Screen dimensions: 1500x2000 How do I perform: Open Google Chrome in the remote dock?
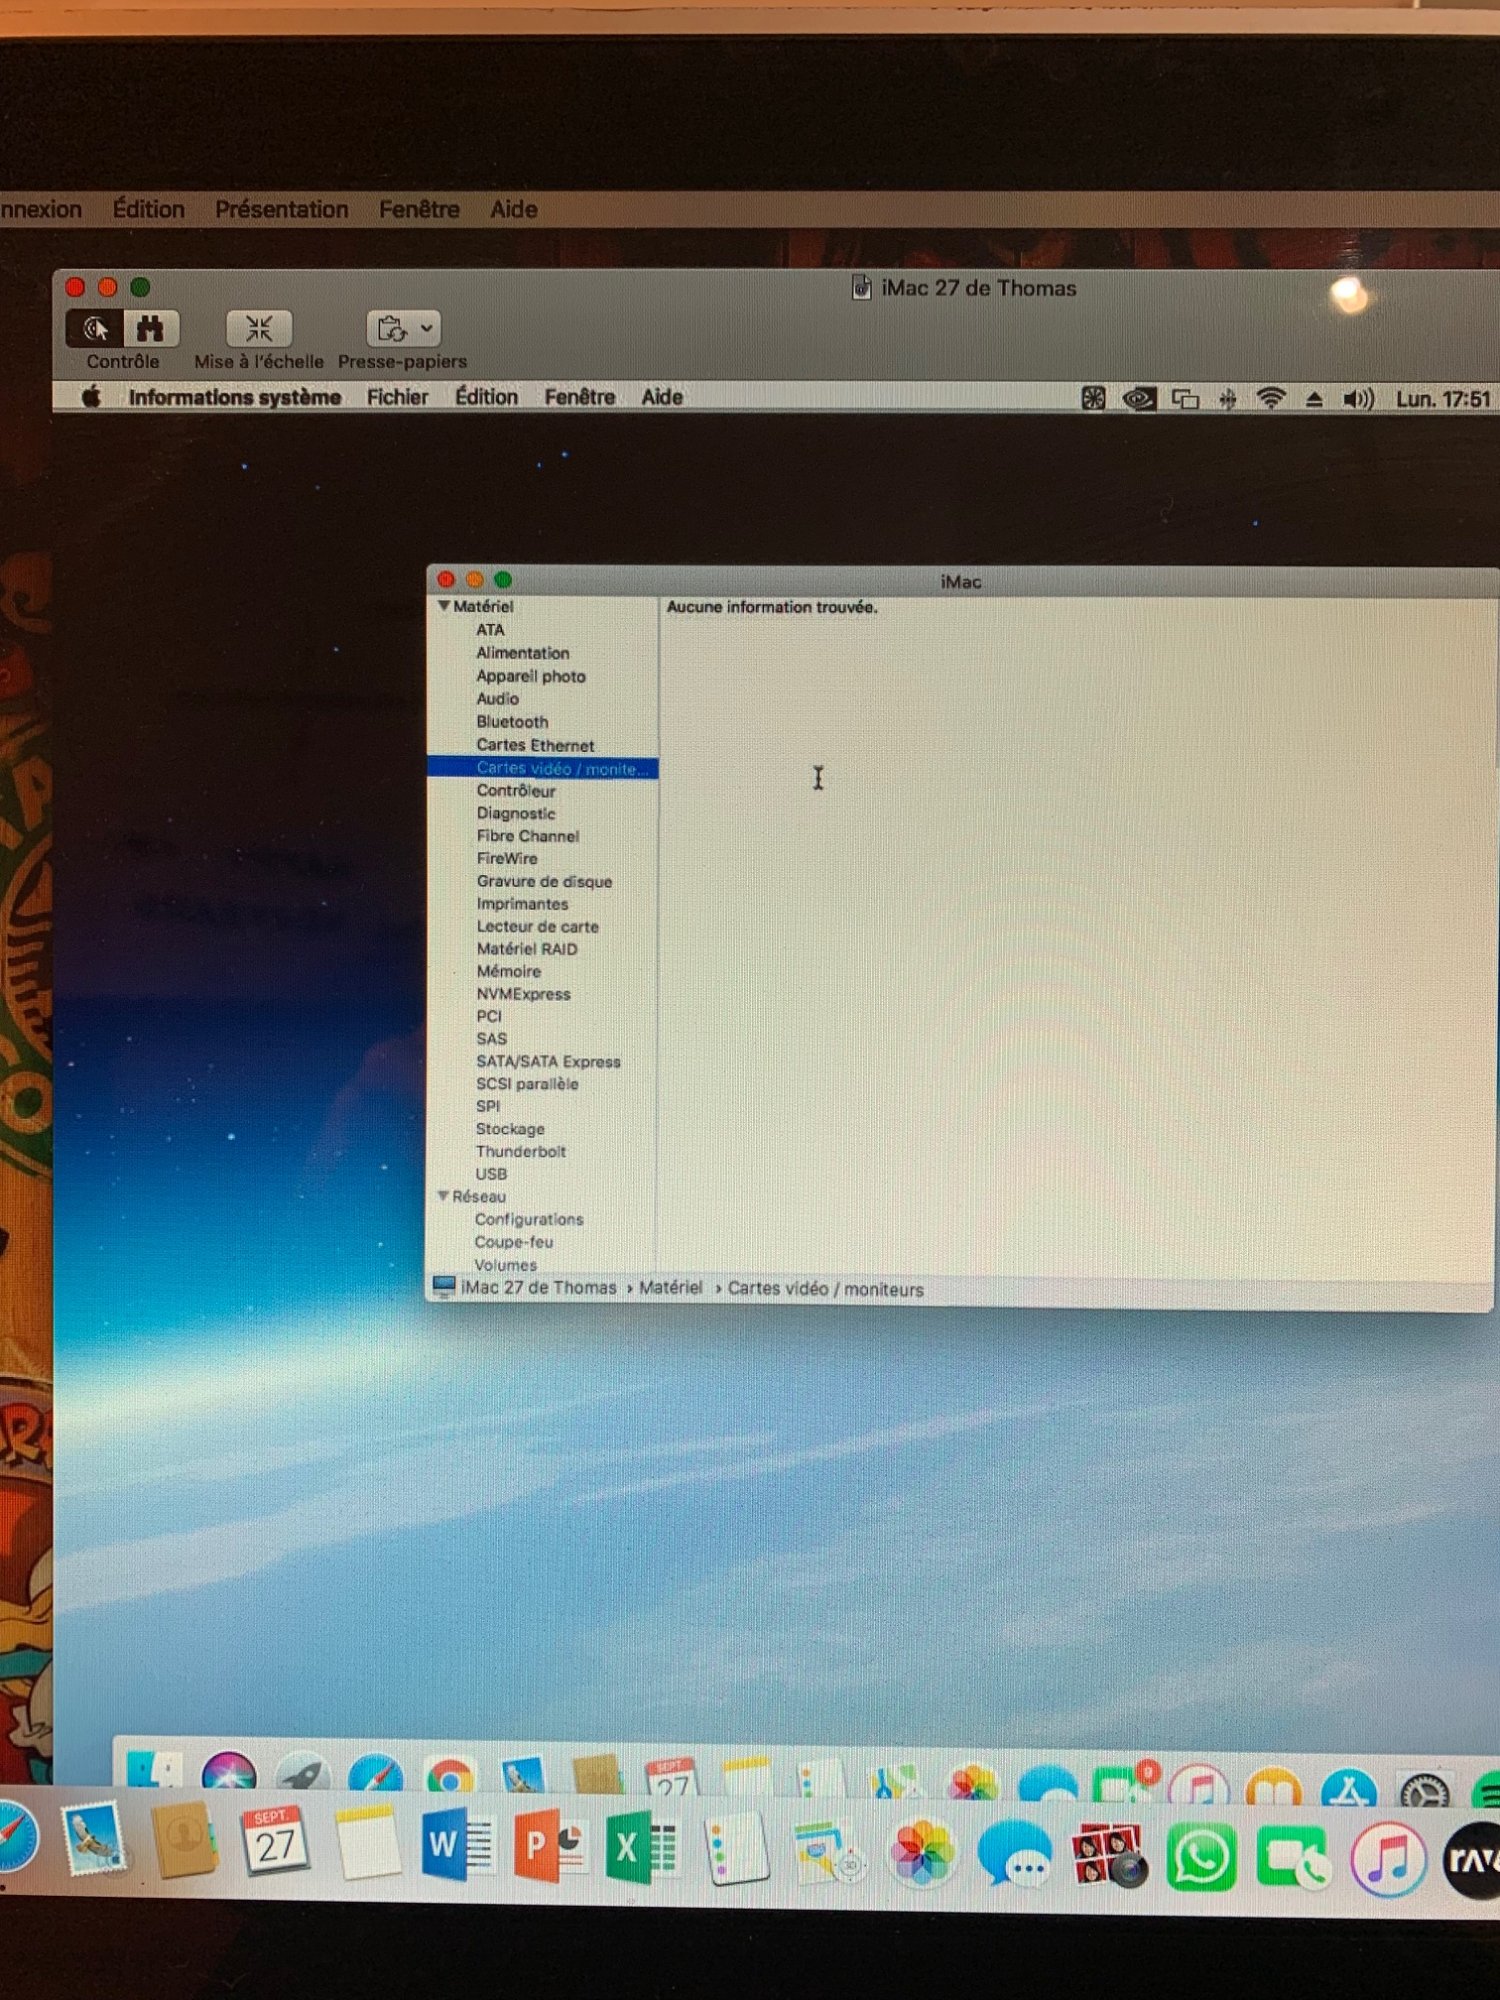coord(449,1779)
